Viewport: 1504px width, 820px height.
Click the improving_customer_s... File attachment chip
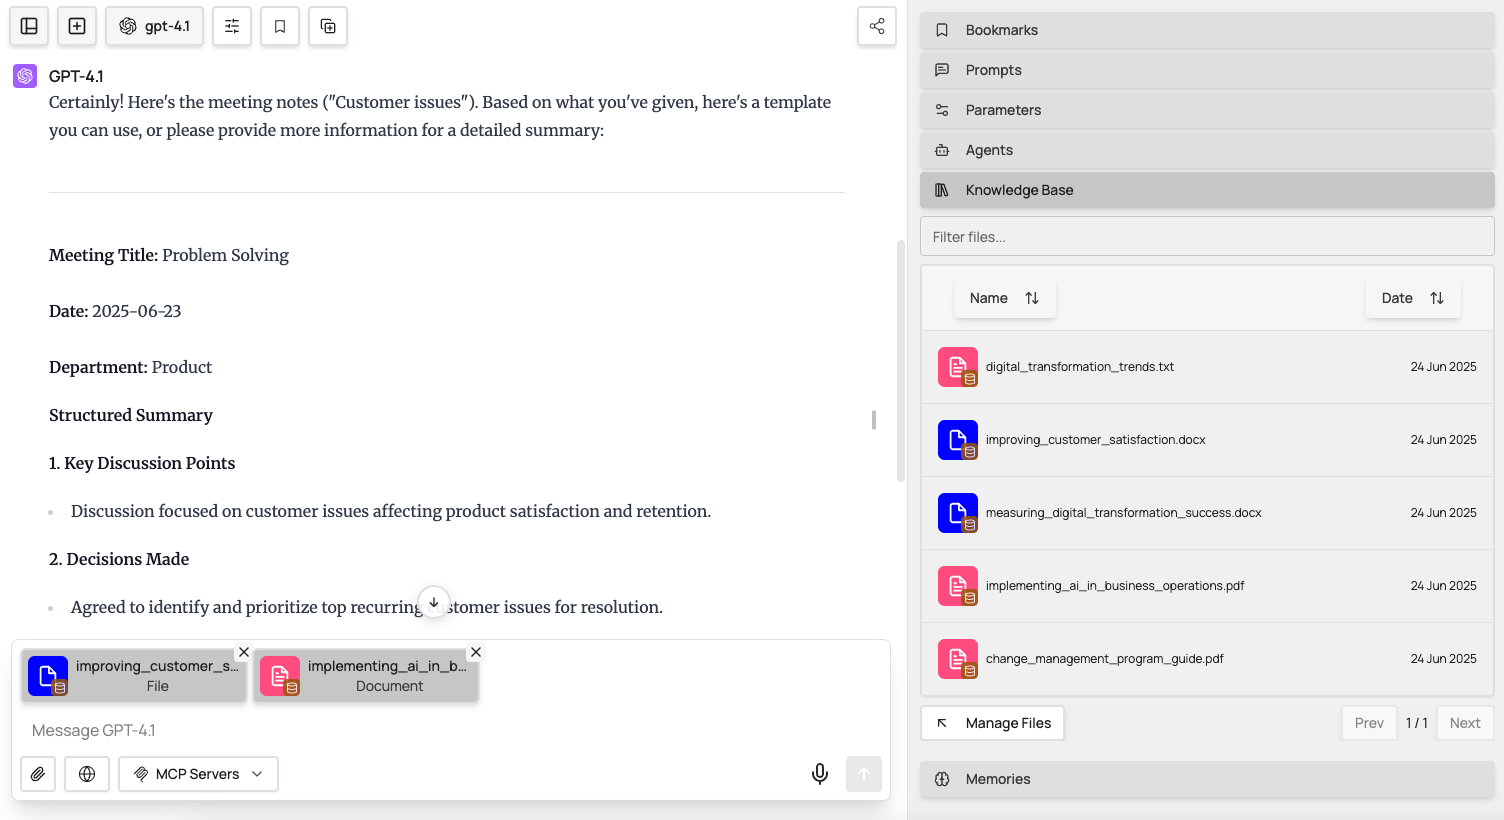[x=134, y=676]
